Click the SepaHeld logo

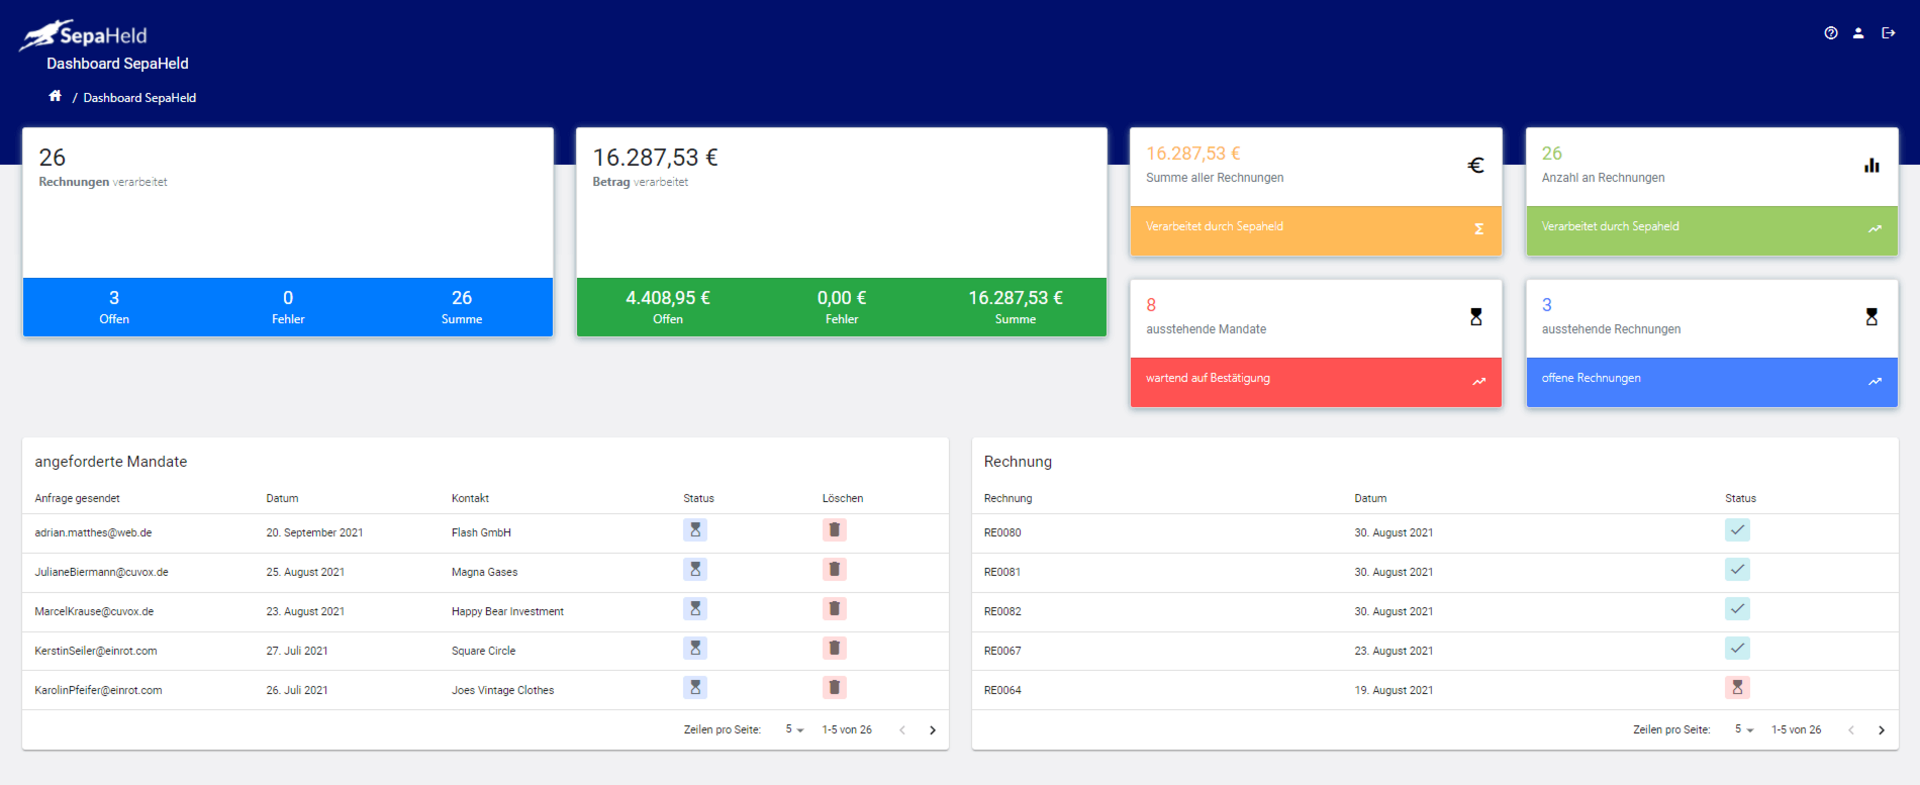(x=84, y=35)
